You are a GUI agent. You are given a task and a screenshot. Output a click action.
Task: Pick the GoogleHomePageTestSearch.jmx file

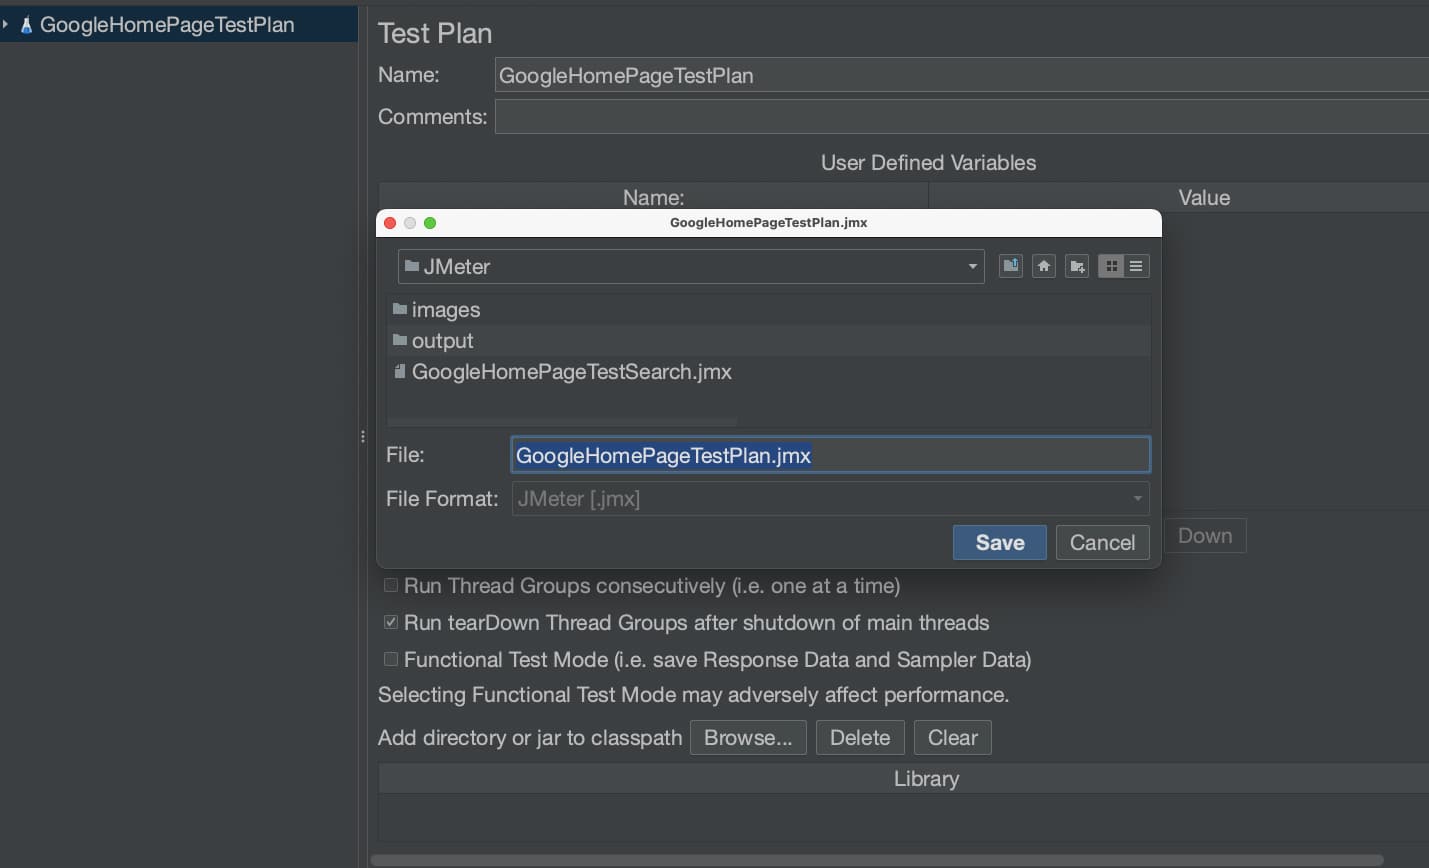(571, 372)
